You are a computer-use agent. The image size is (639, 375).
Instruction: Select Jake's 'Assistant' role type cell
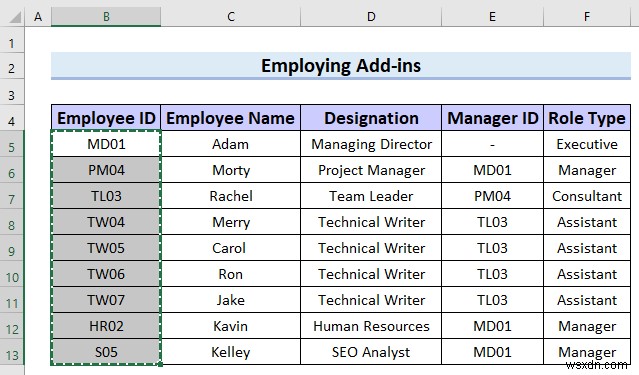coord(587,300)
